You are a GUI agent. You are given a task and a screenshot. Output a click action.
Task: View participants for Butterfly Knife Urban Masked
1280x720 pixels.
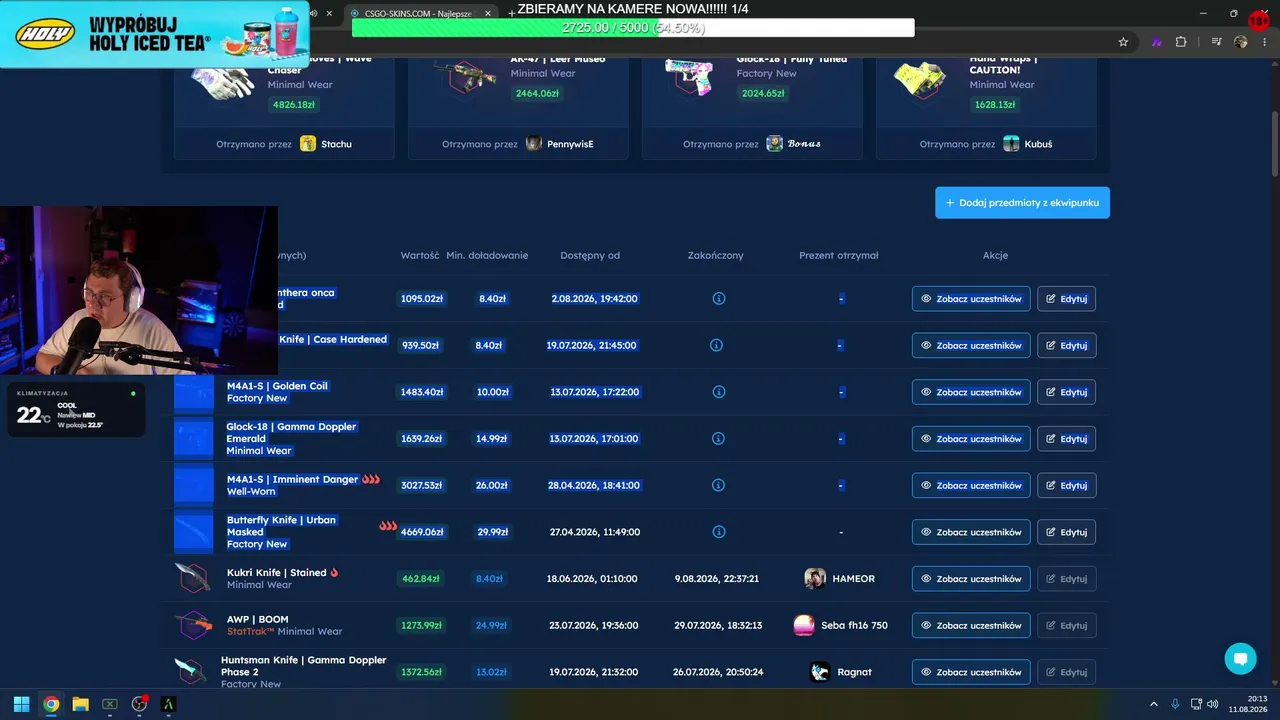971,532
